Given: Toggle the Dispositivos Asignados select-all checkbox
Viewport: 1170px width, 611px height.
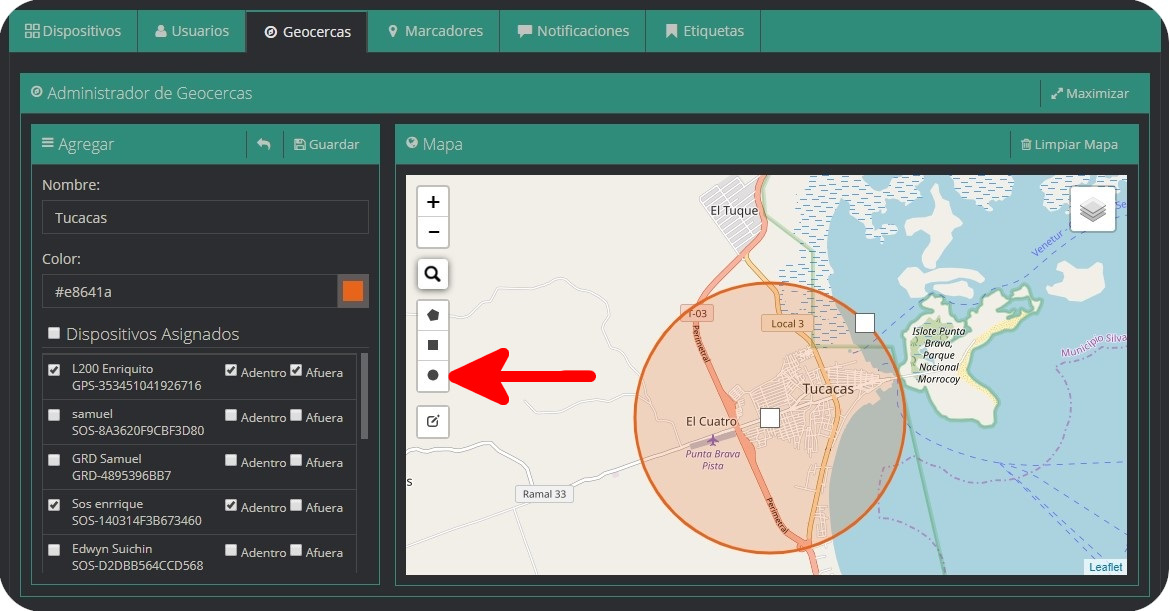Looking at the screenshot, I should (x=53, y=334).
